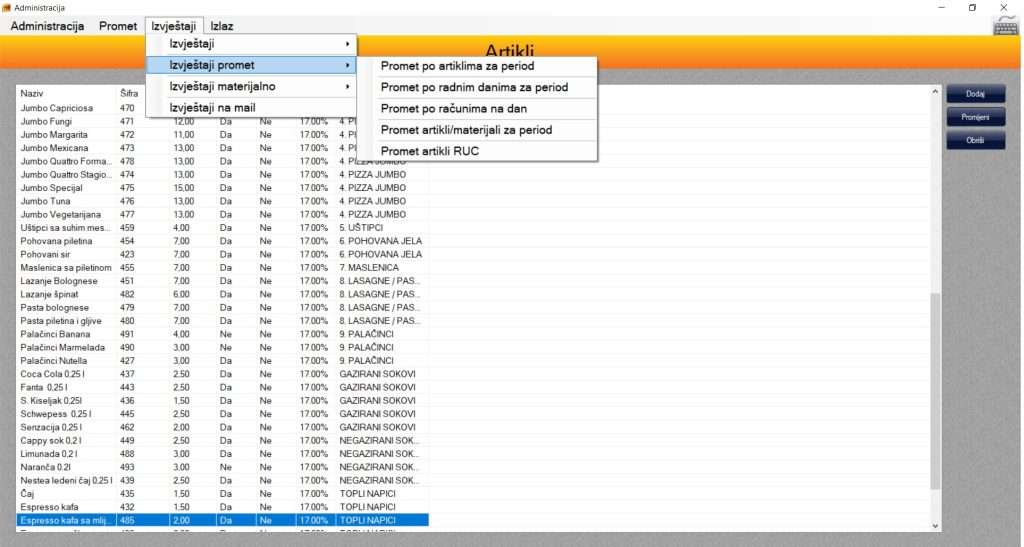Select the Lazanje špinat row
The height and width of the screenshot is (547, 1024).
(222, 294)
